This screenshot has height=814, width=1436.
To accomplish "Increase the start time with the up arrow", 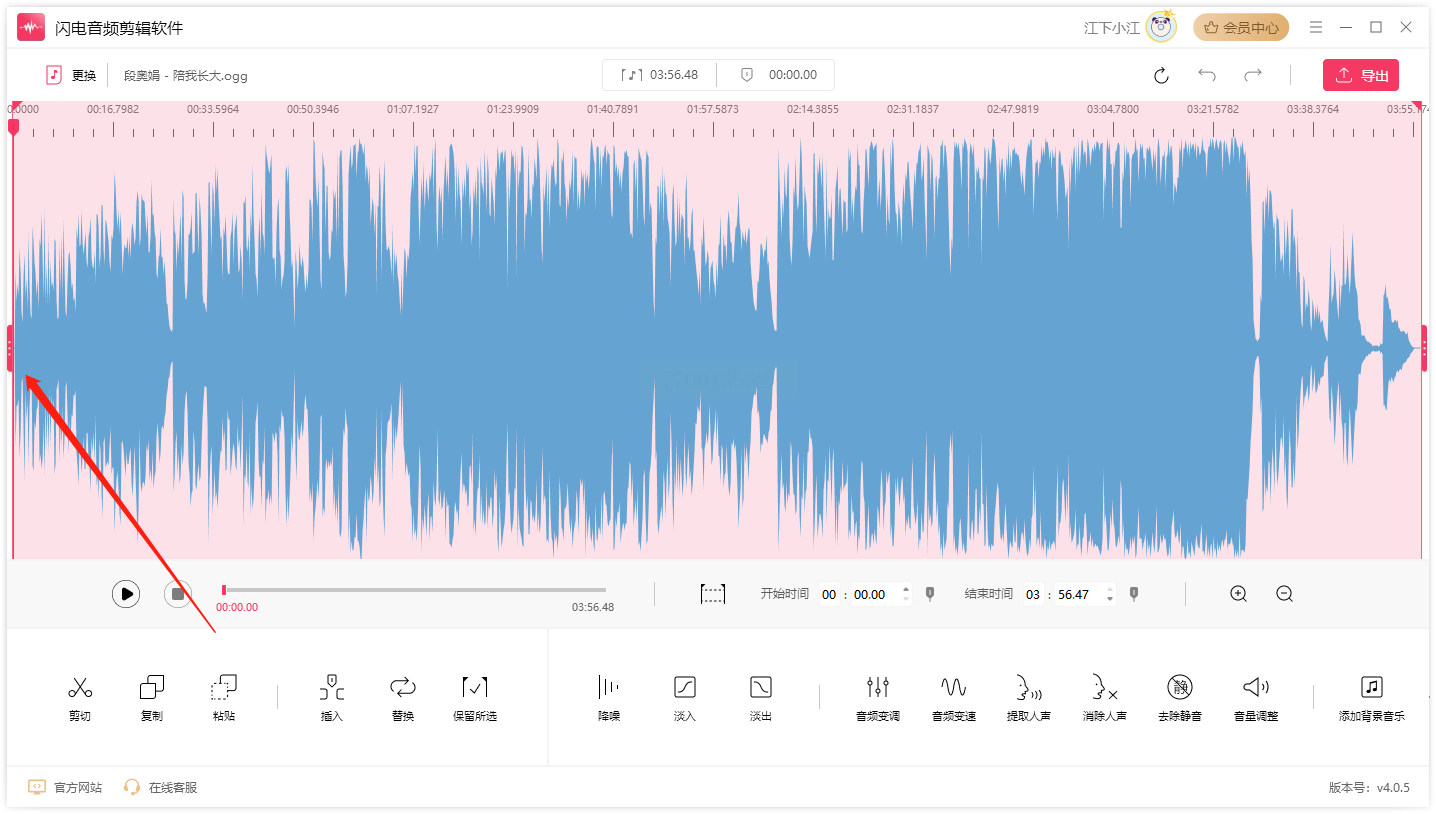I will (906, 589).
